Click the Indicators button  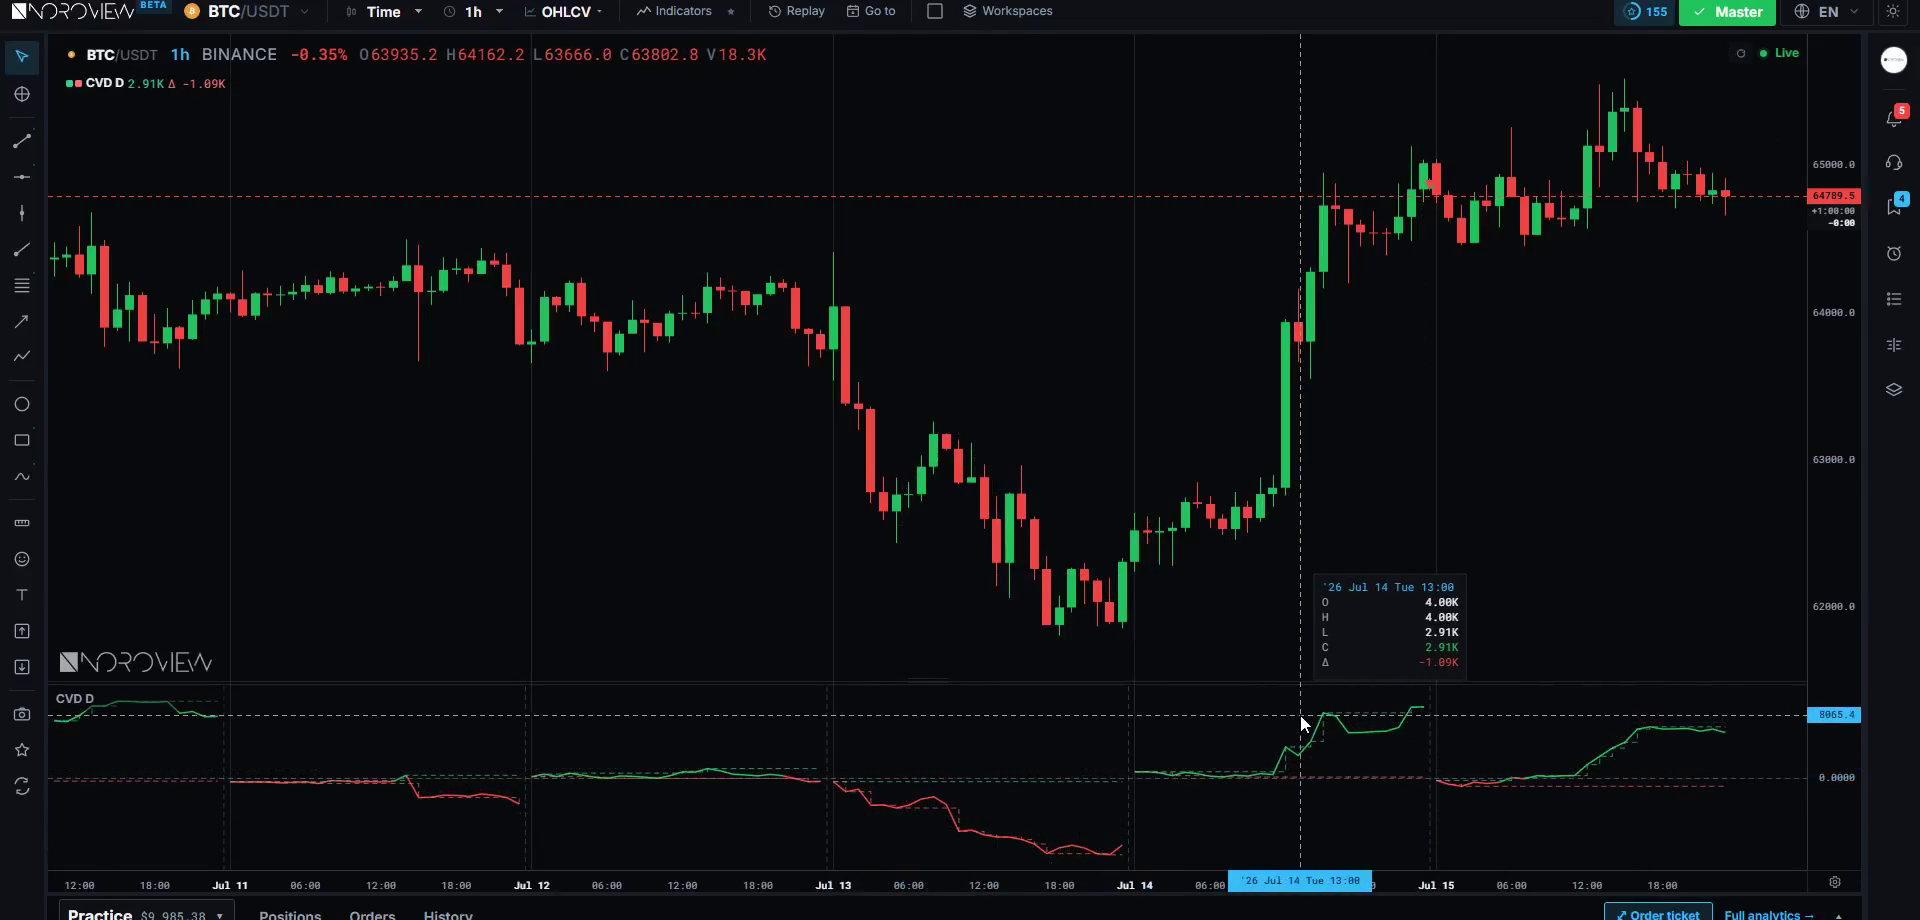tap(674, 11)
